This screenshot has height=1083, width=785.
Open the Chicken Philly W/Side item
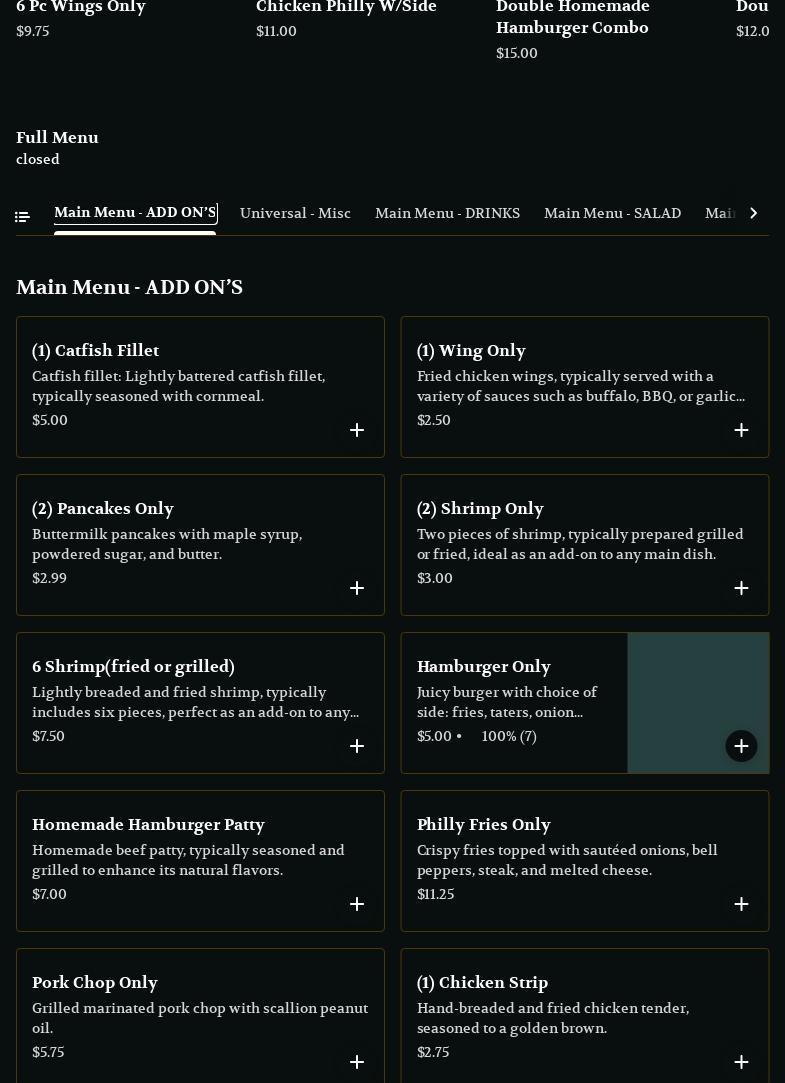(x=346, y=8)
